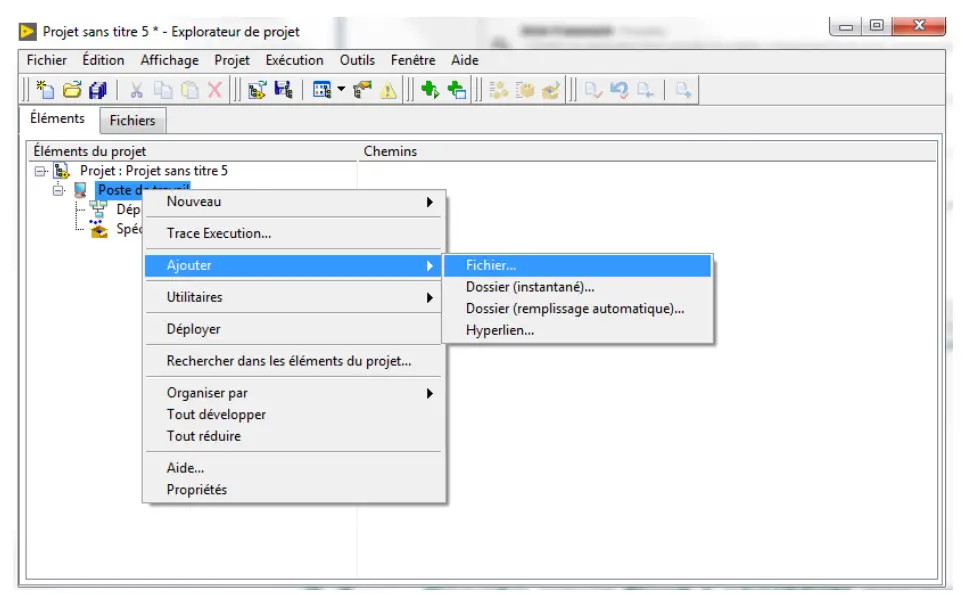The width and height of the screenshot is (963, 595).
Task: Select the Poste de travail tree item
Action: click(142, 190)
